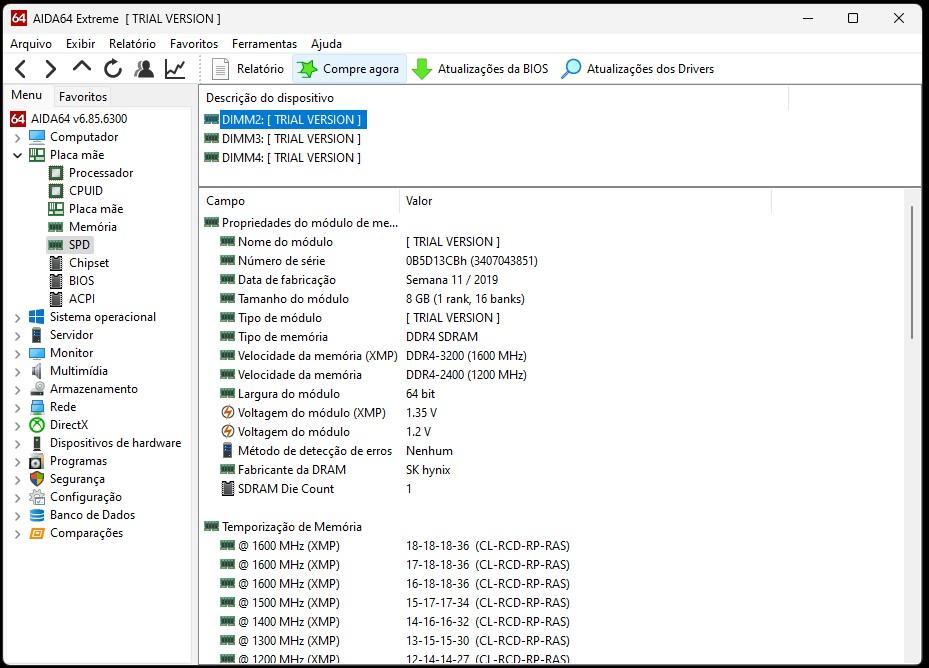
Task: Open the graph chart toolbar icon
Action: [175, 69]
